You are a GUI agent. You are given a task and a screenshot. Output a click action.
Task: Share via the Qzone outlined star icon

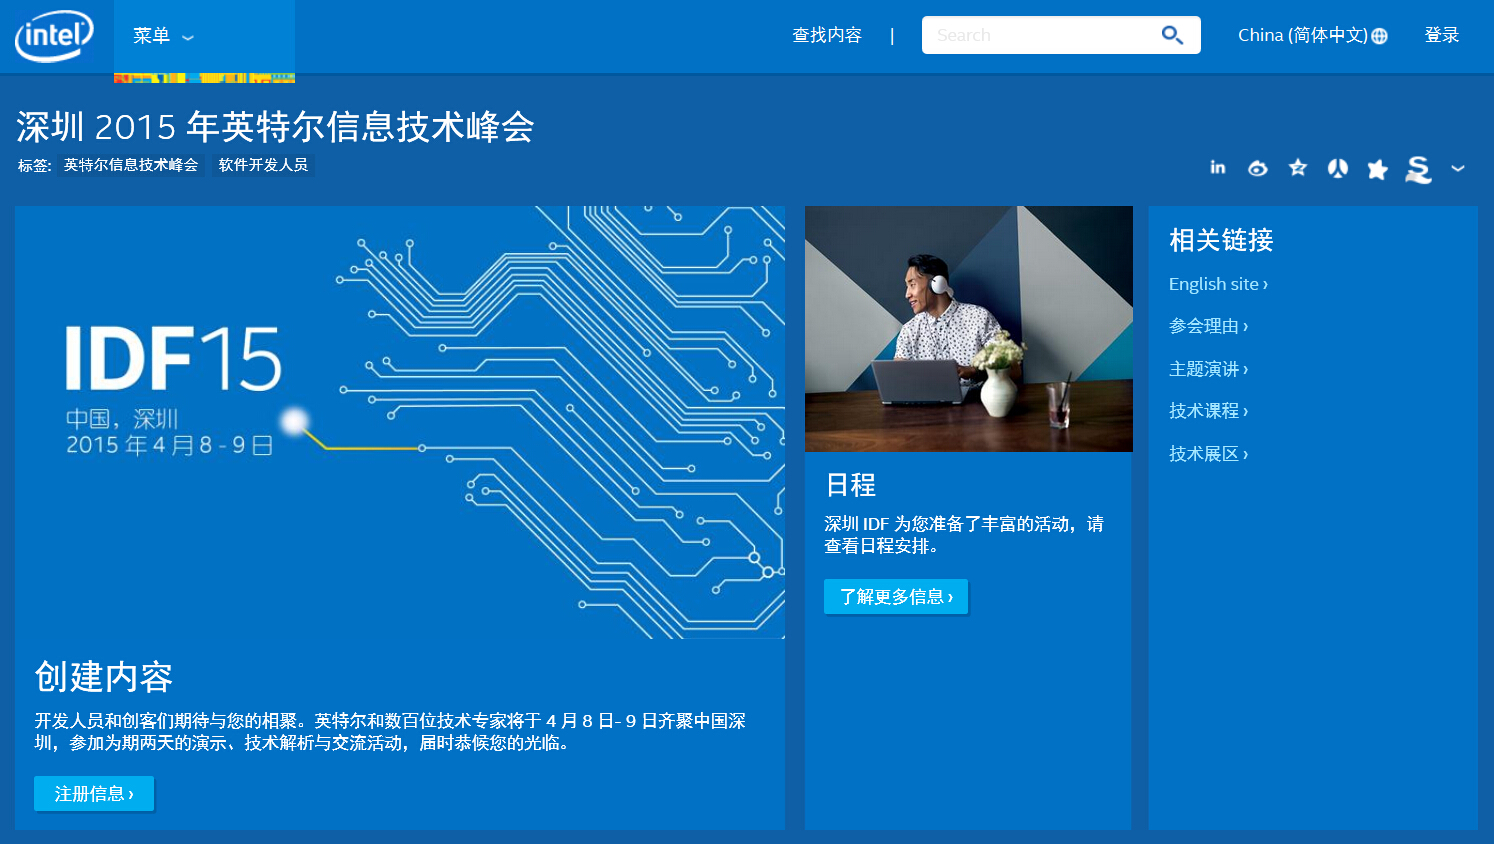pyautogui.click(x=1297, y=167)
